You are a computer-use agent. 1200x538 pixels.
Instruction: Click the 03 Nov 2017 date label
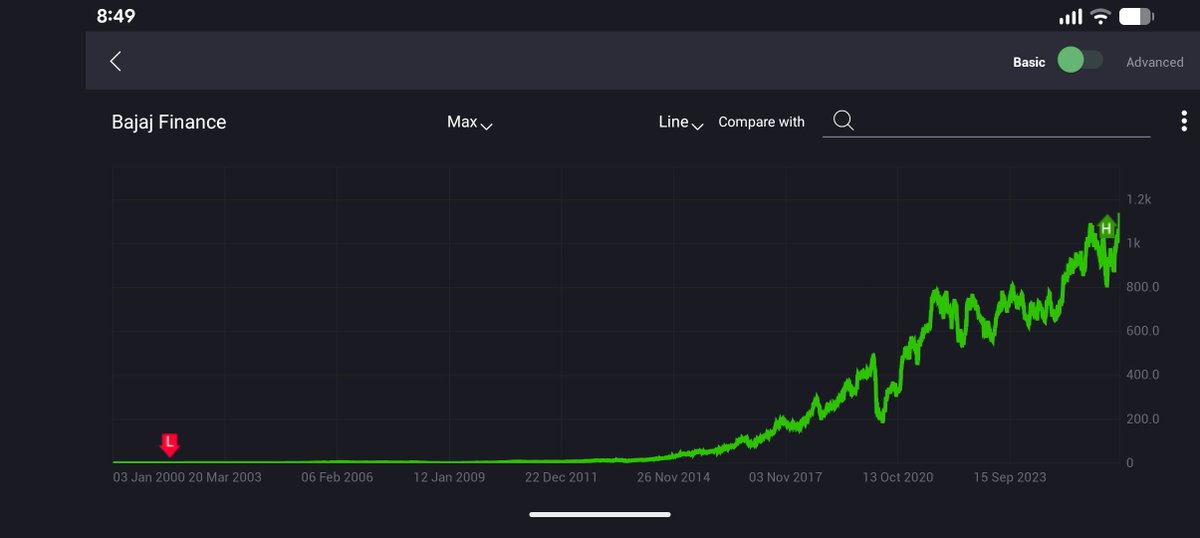(785, 477)
